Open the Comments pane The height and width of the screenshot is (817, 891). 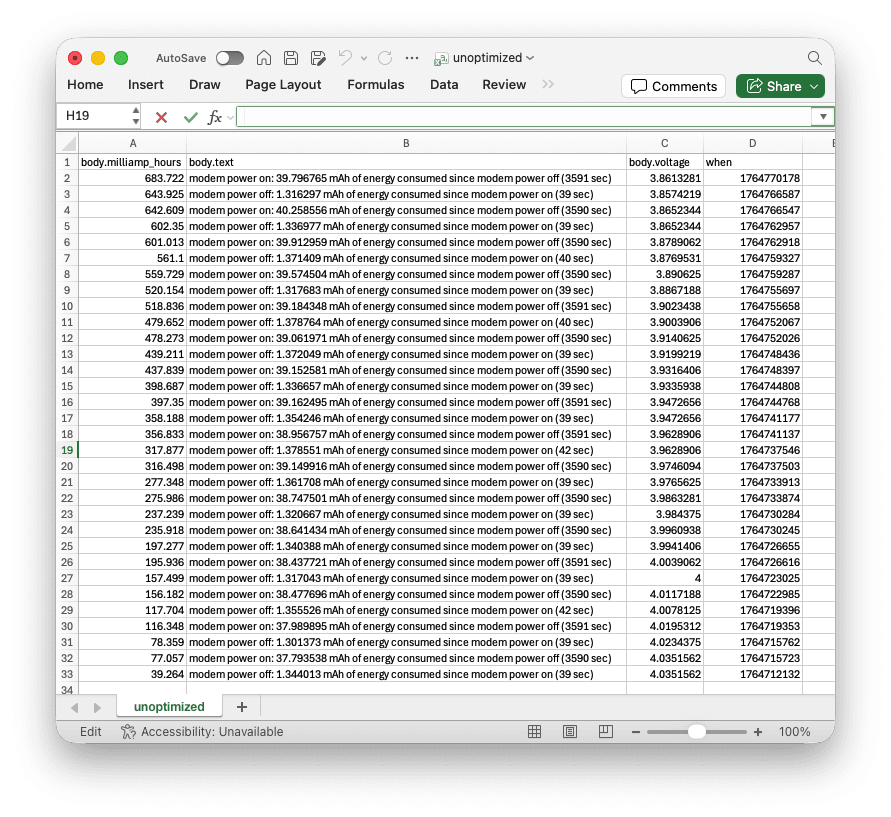[x=673, y=86]
